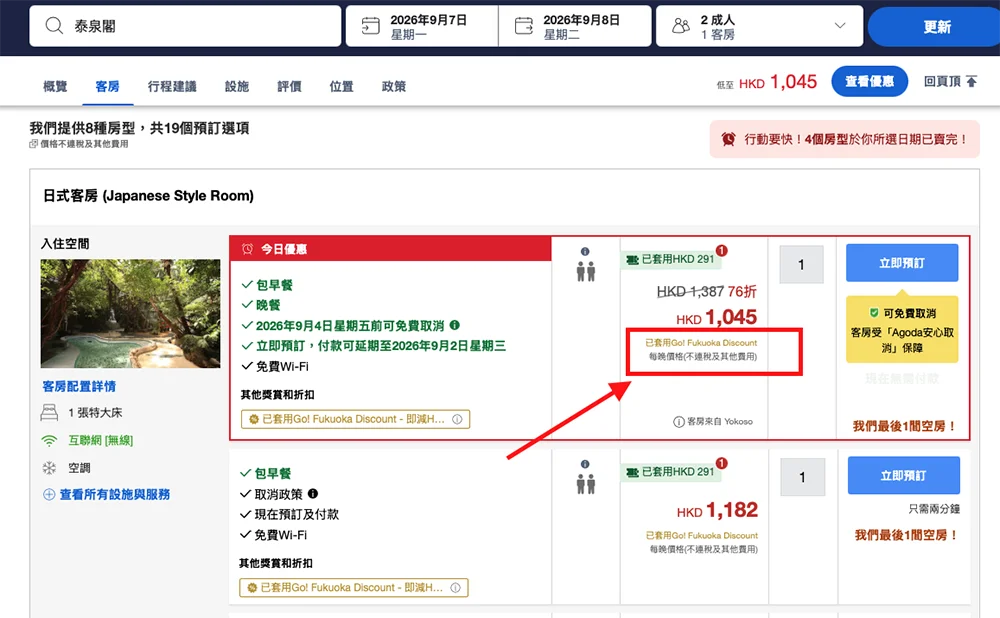This screenshot has width=1000, height=618.
Task: Open the check-out date 2026年9月8日
Action: (575, 26)
